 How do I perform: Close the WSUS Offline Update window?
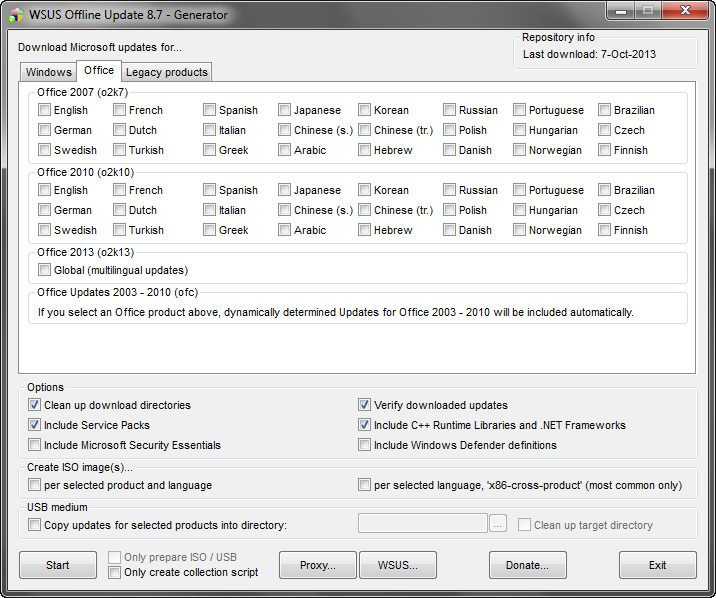pos(685,11)
